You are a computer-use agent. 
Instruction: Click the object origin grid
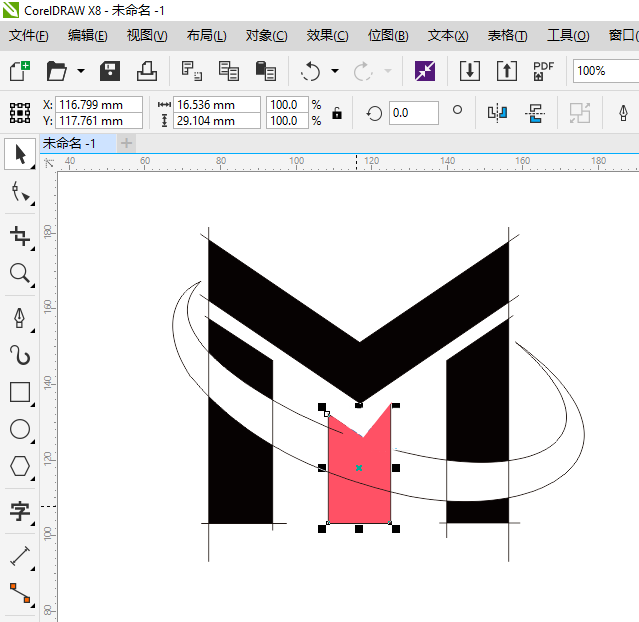[x=22, y=112]
